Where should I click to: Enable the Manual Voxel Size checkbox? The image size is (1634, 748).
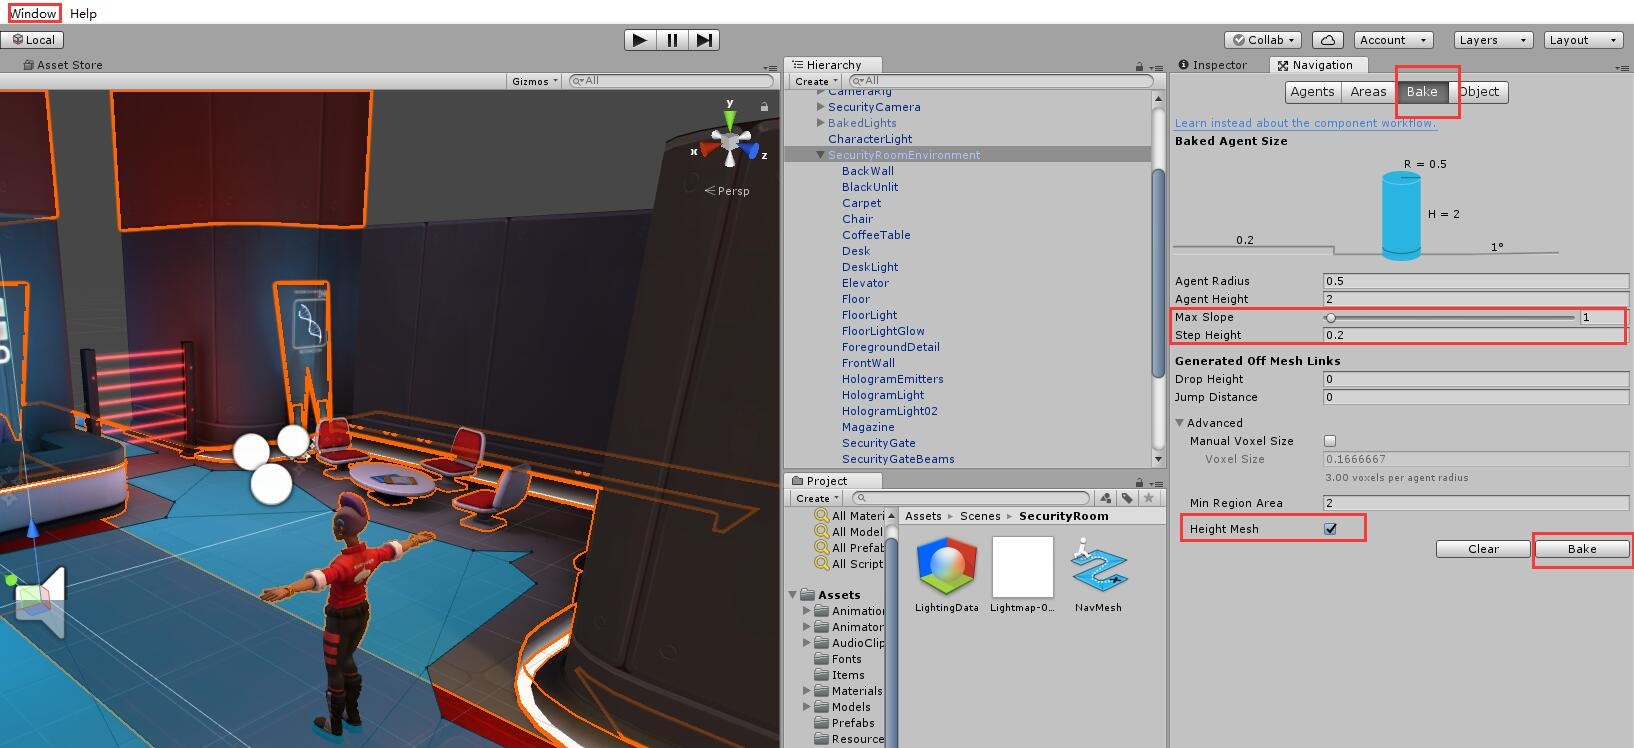1330,441
